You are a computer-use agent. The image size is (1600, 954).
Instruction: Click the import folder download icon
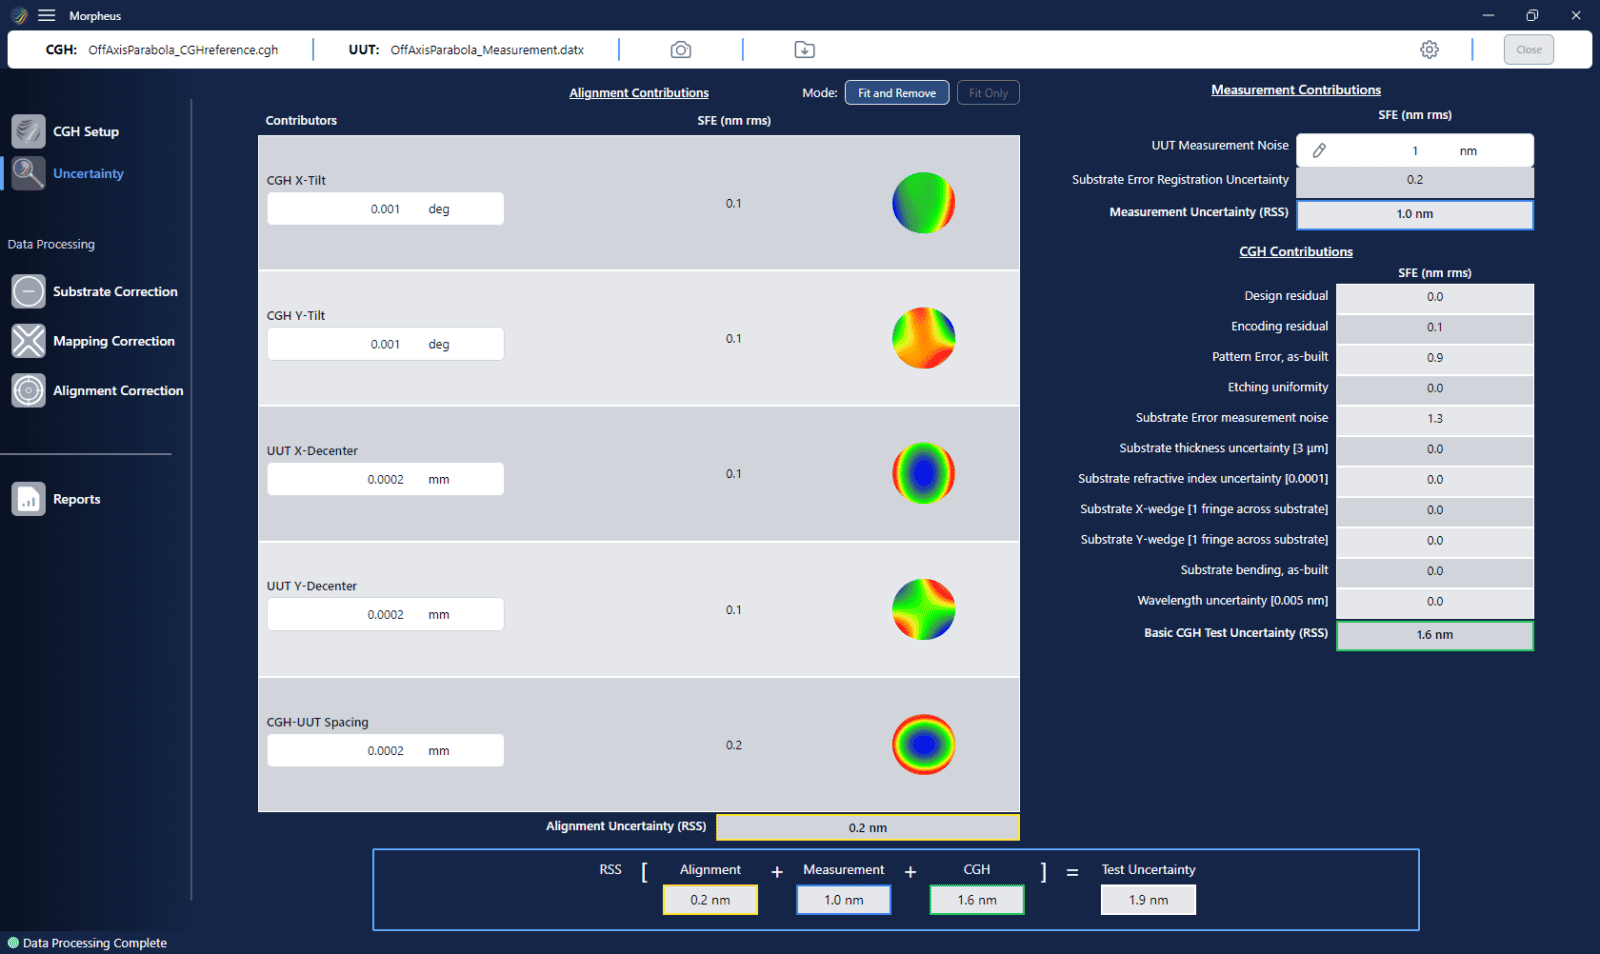804,50
